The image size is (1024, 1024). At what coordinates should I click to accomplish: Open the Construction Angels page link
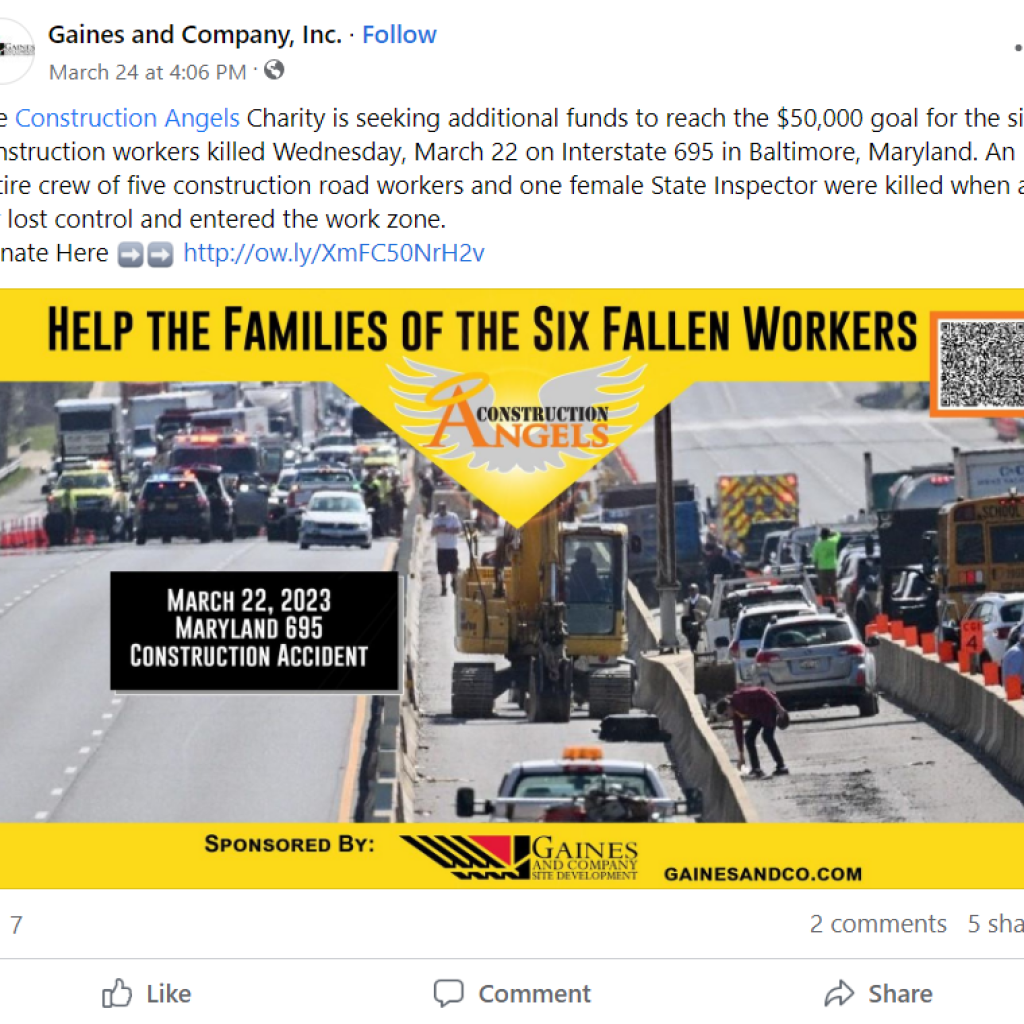[127, 118]
